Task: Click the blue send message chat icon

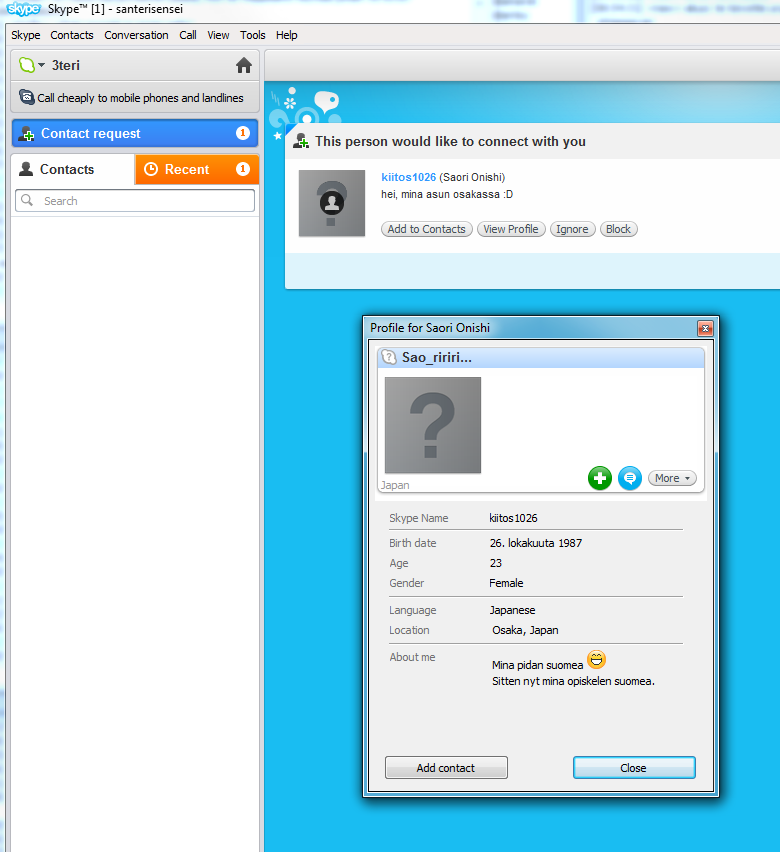Action: click(630, 478)
